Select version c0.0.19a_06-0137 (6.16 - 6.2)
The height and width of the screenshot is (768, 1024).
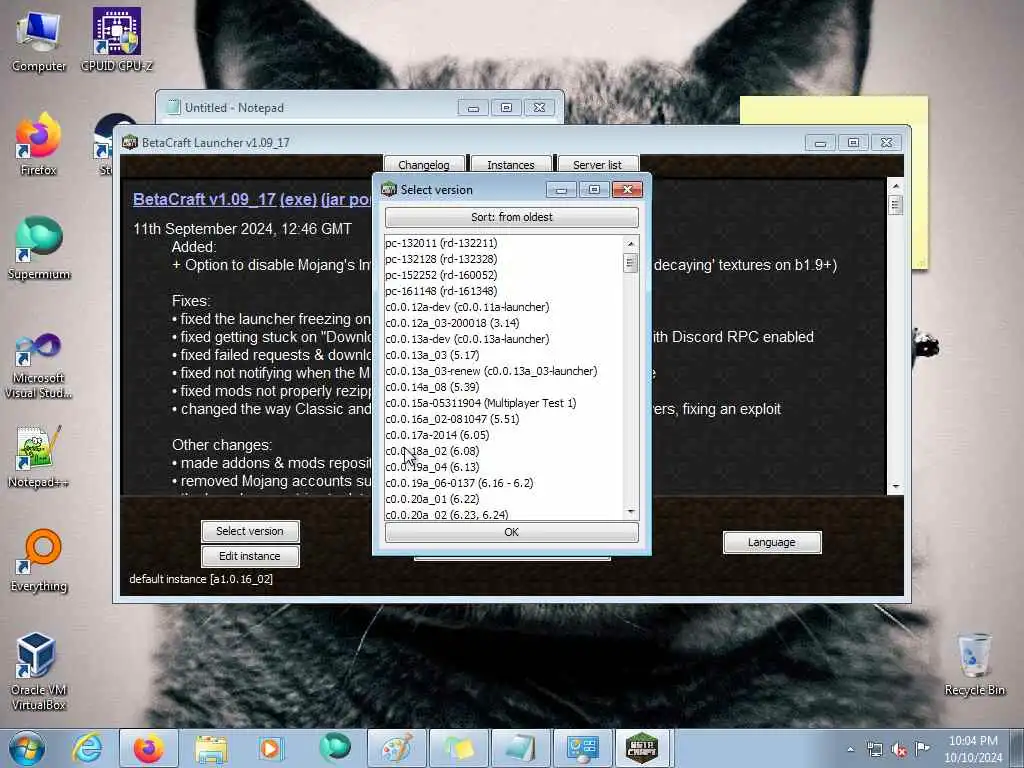click(x=504, y=483)
